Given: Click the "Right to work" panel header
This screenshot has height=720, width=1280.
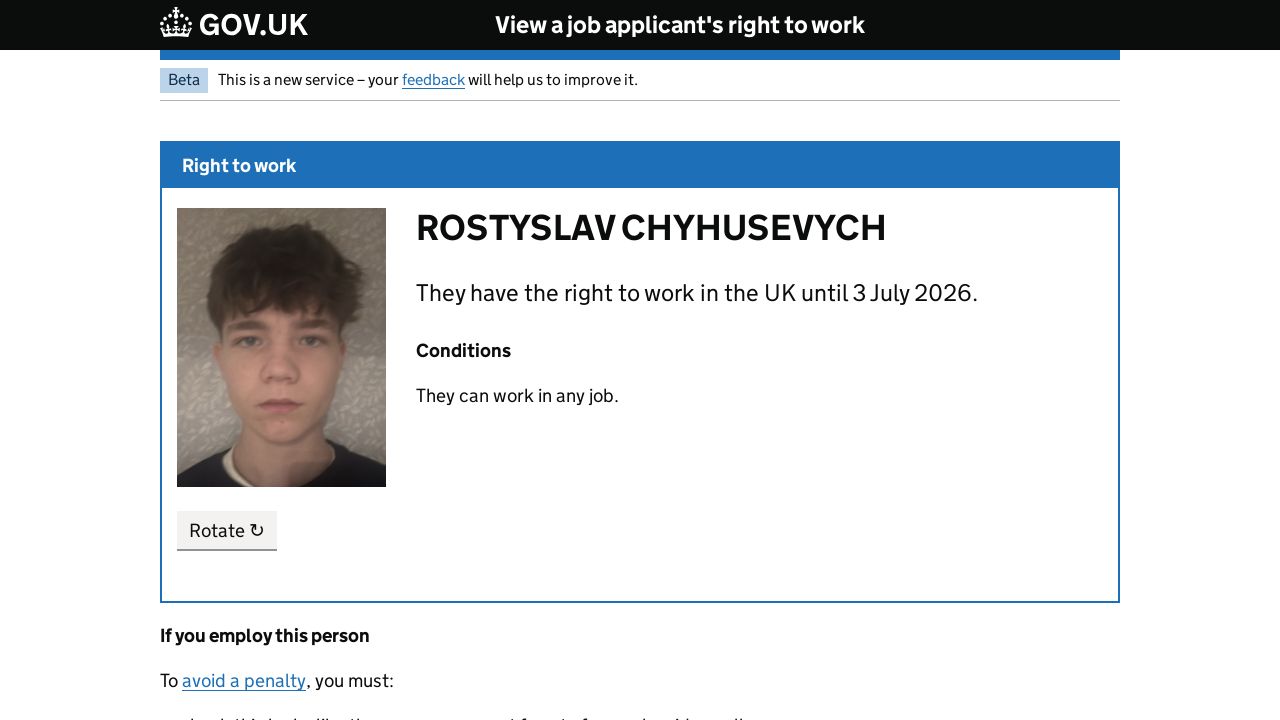Looking at the screenshot, I should click(239, 166).
